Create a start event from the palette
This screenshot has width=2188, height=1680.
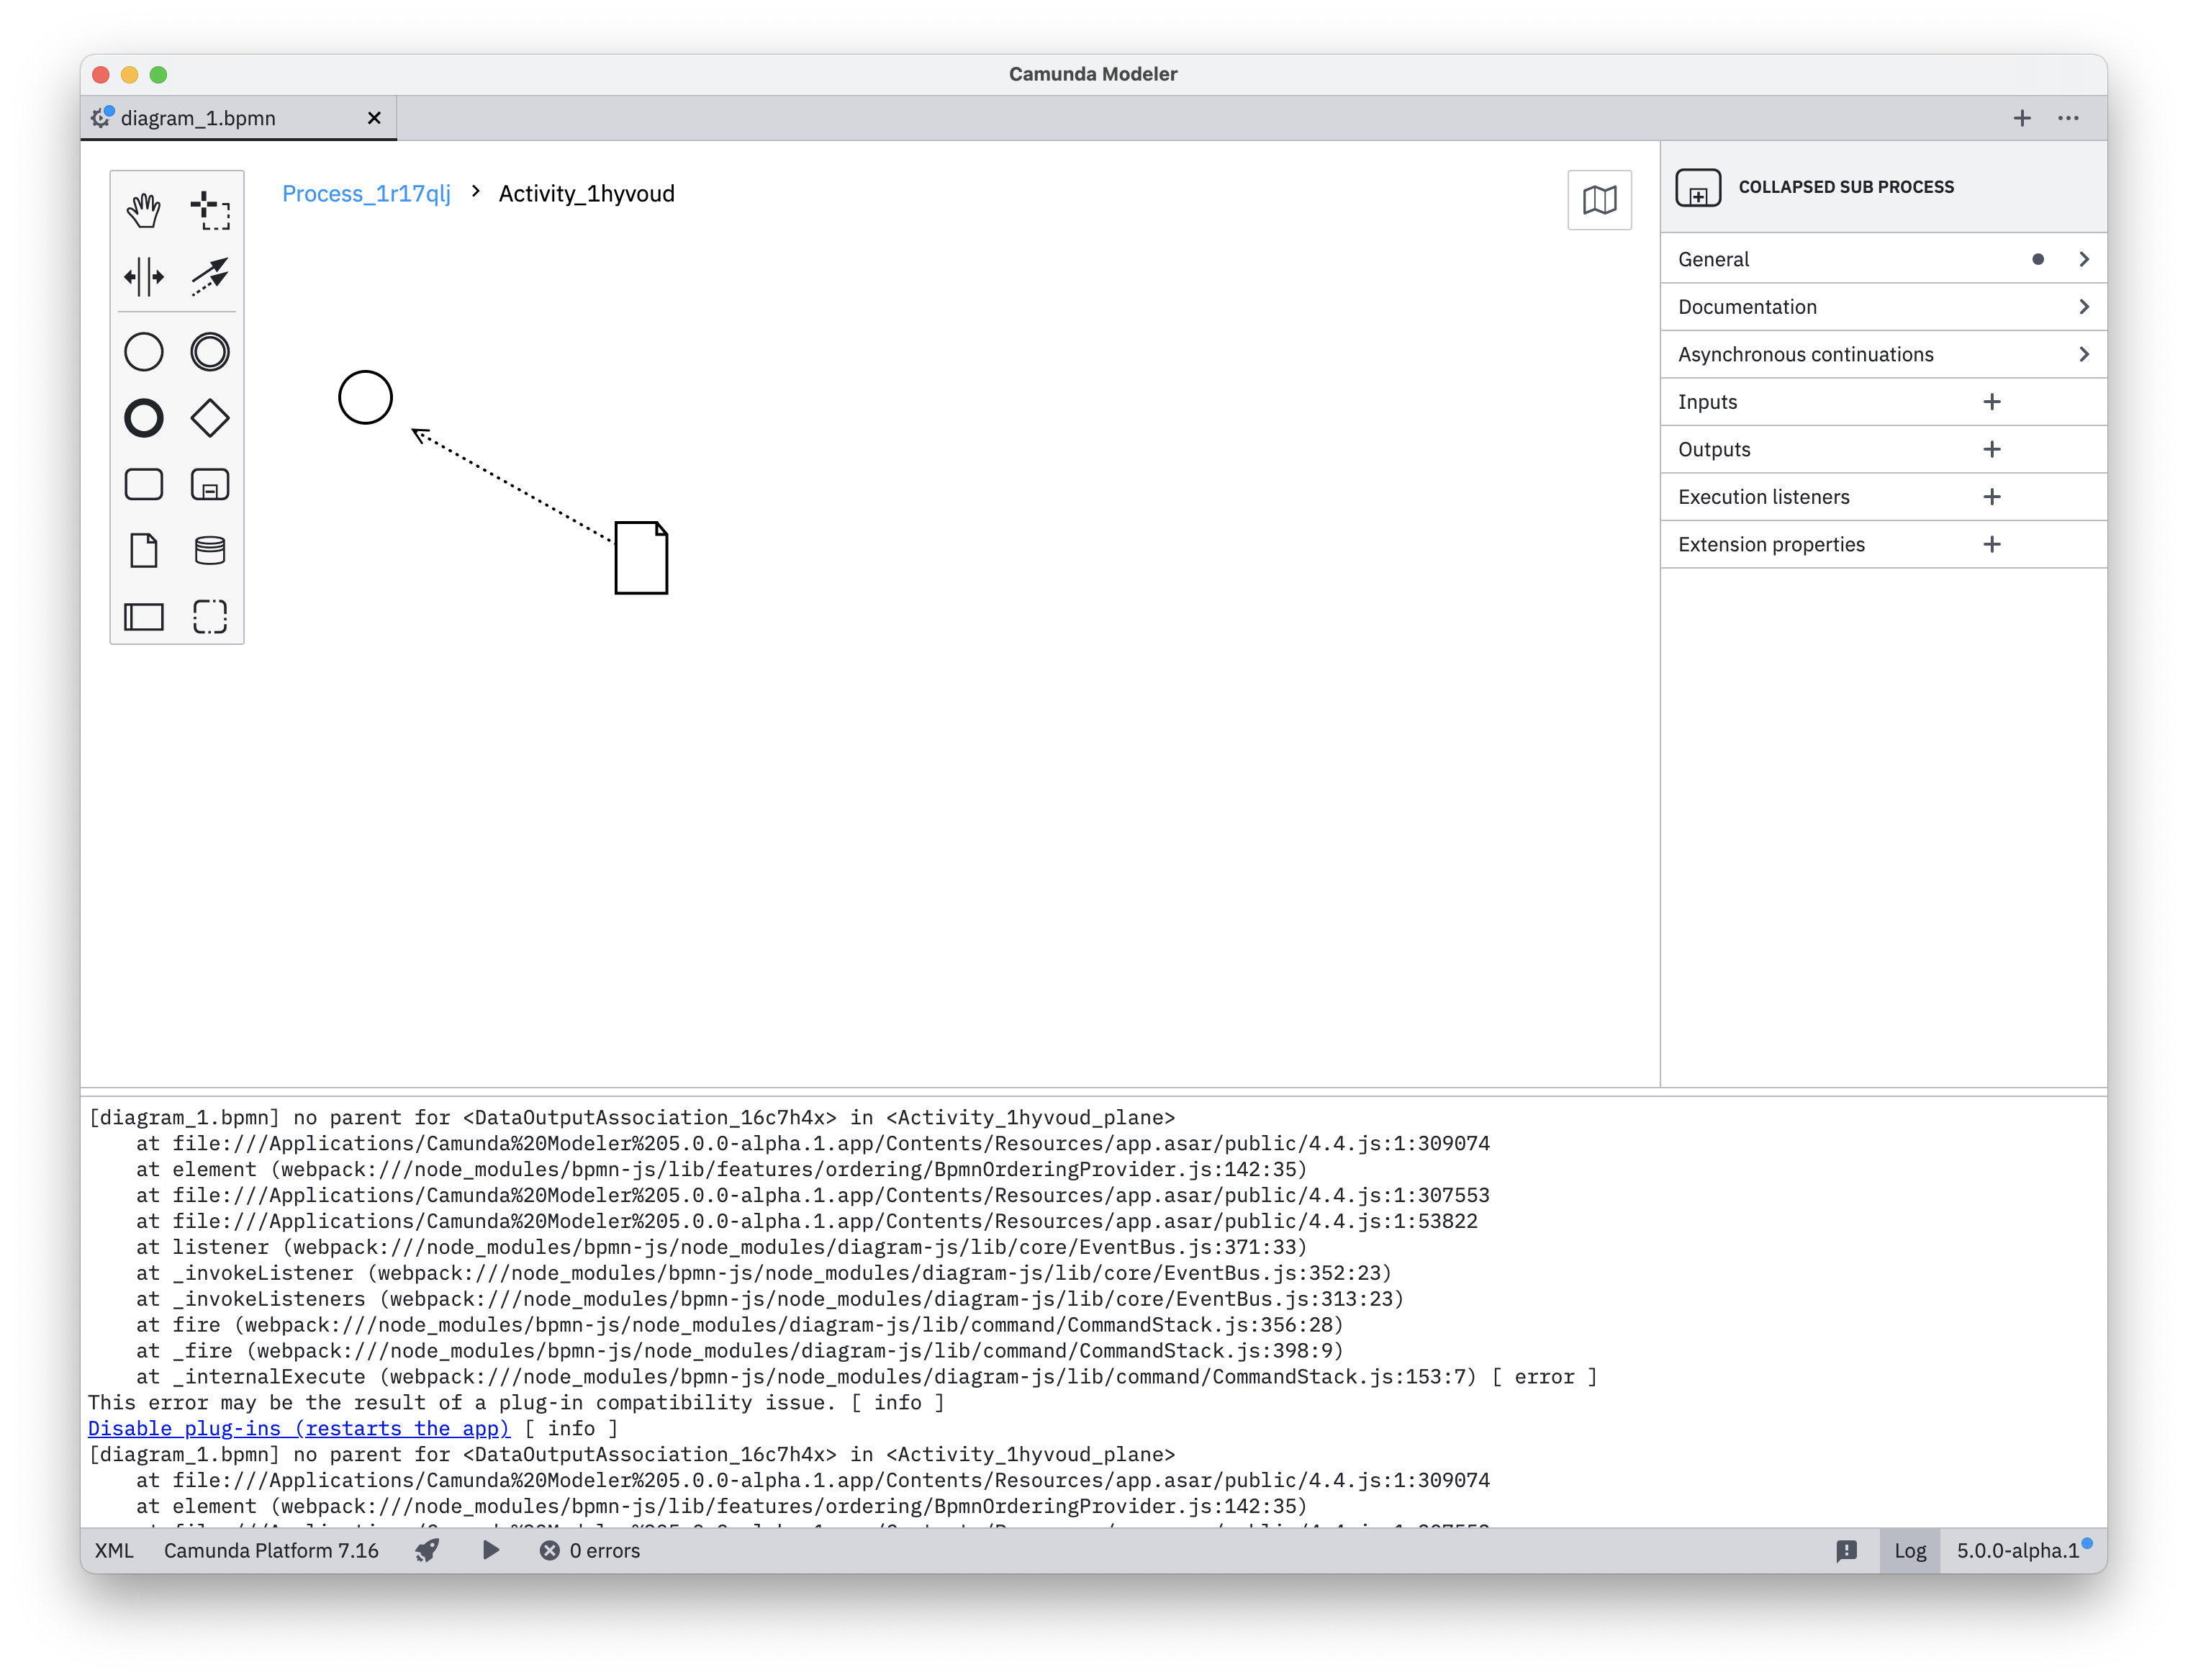tap(144, 351)
